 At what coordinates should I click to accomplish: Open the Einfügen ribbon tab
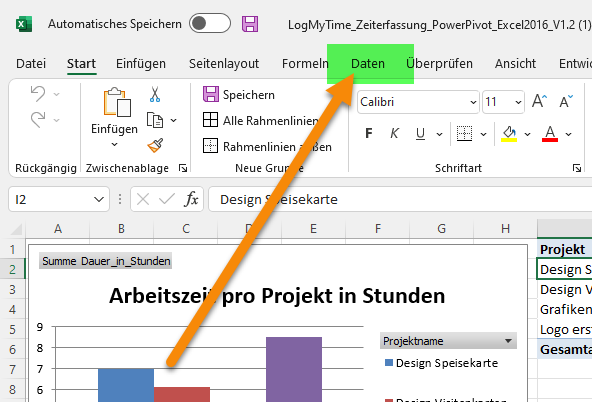click(x=141, y=63)
